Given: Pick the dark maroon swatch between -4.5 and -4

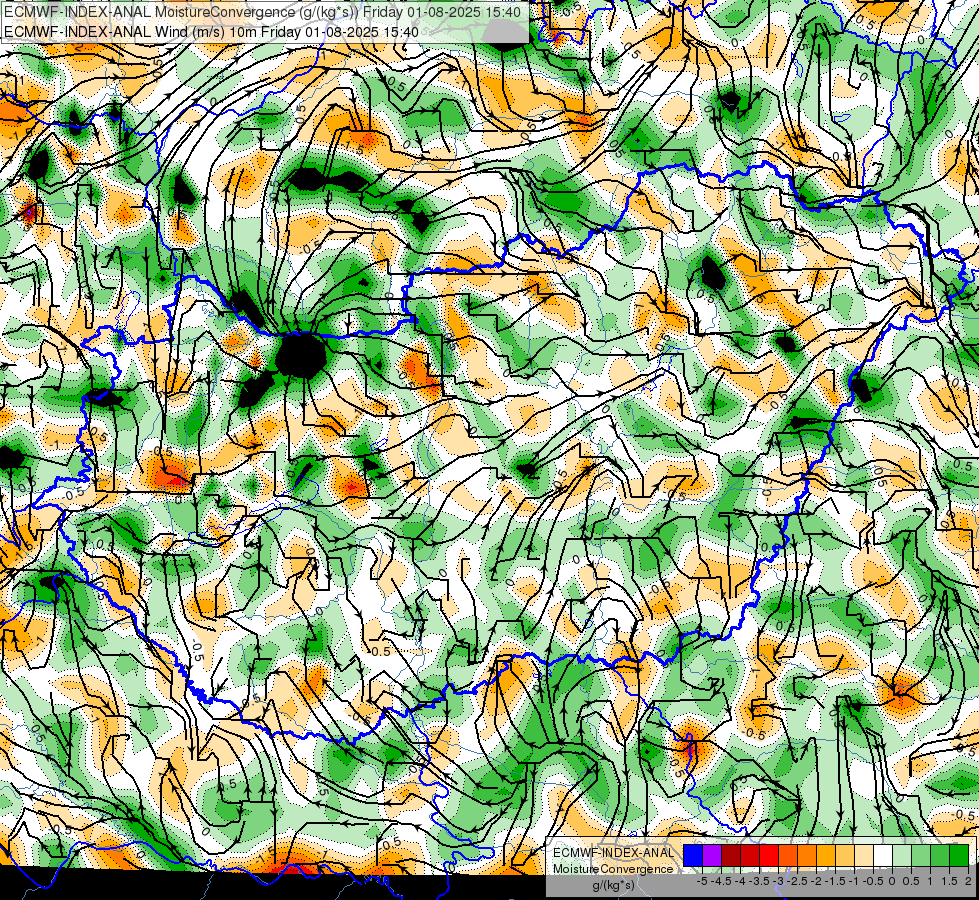Looking at the screenshot, I should point(731,855).
